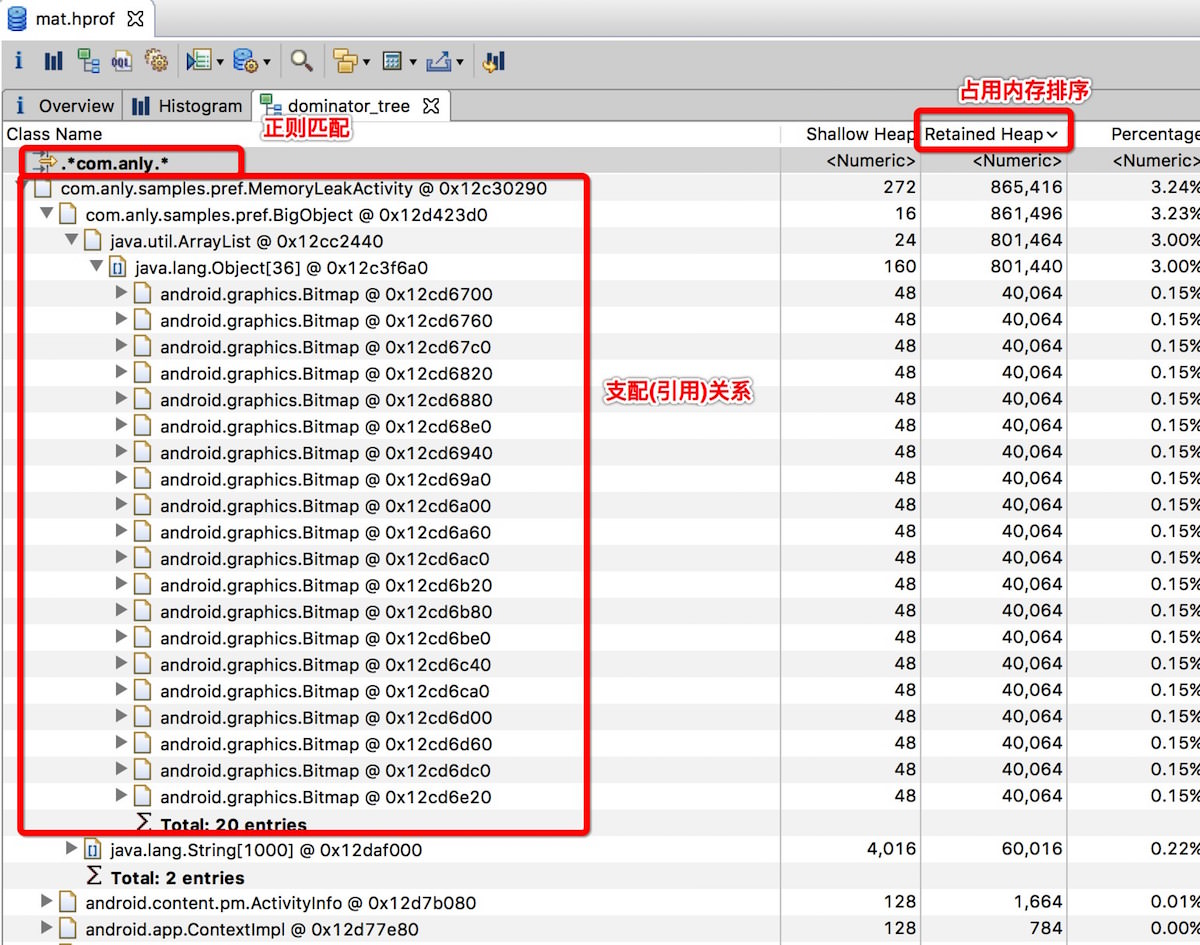Click the Shallow Heap numeric filter field
The width and height of the screenshot is (1200, 945).
pyautogui.click(x=851, y=161)
